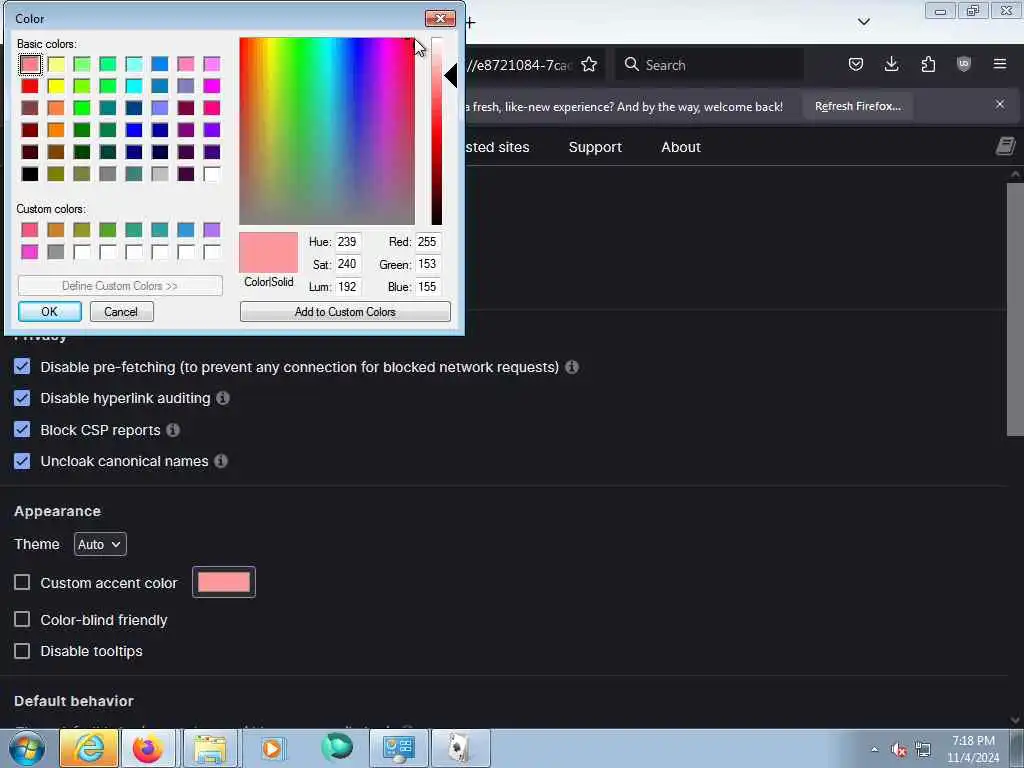
Task: Open the Firefox downloads panel
Action: 891,64
